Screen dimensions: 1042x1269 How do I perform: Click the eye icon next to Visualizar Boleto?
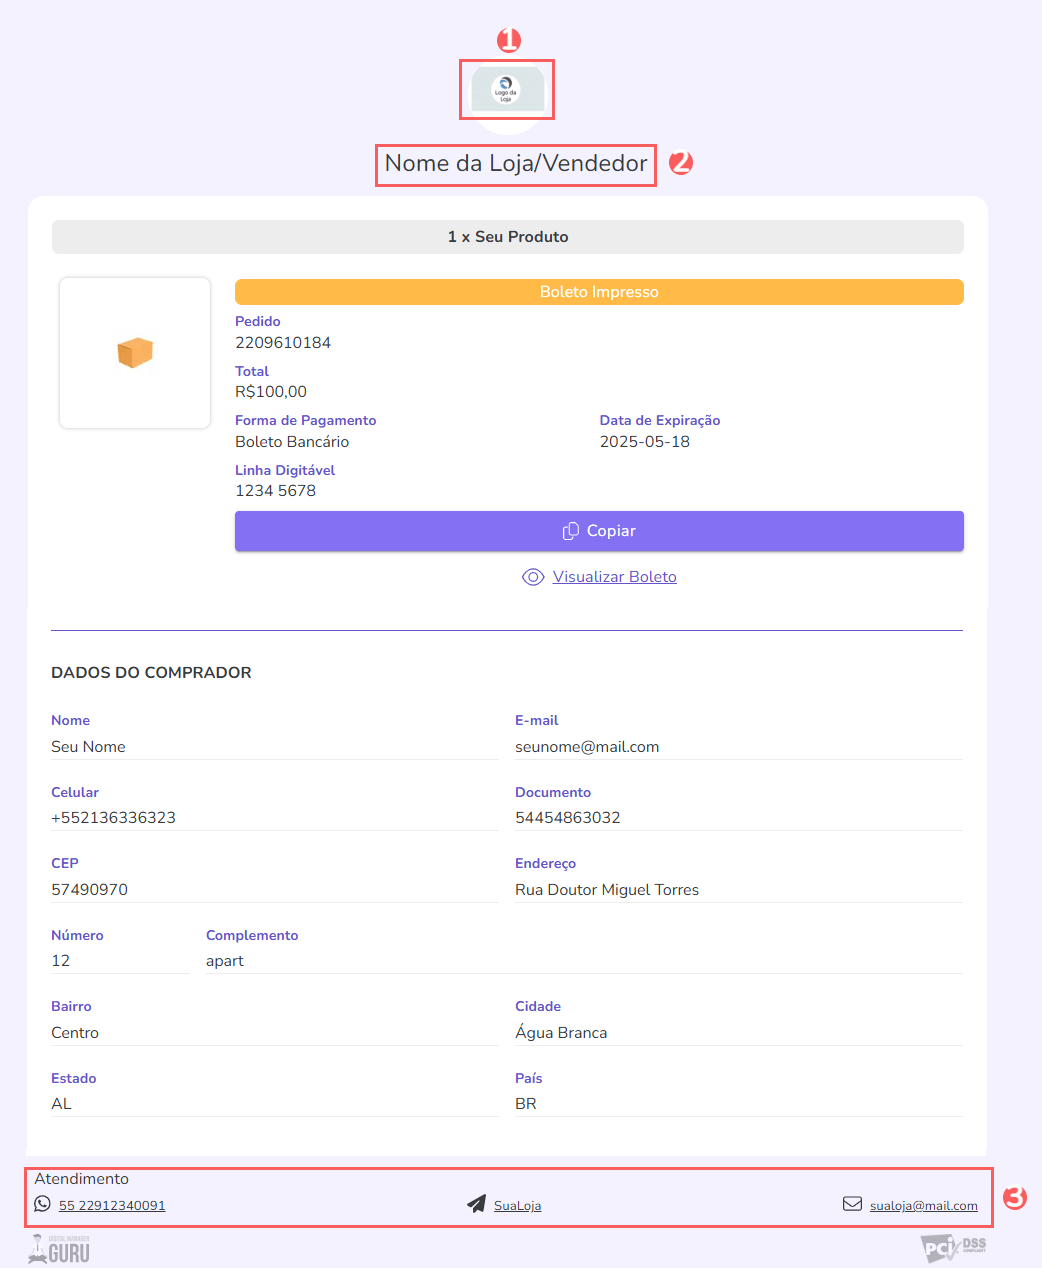click(532, 577)
